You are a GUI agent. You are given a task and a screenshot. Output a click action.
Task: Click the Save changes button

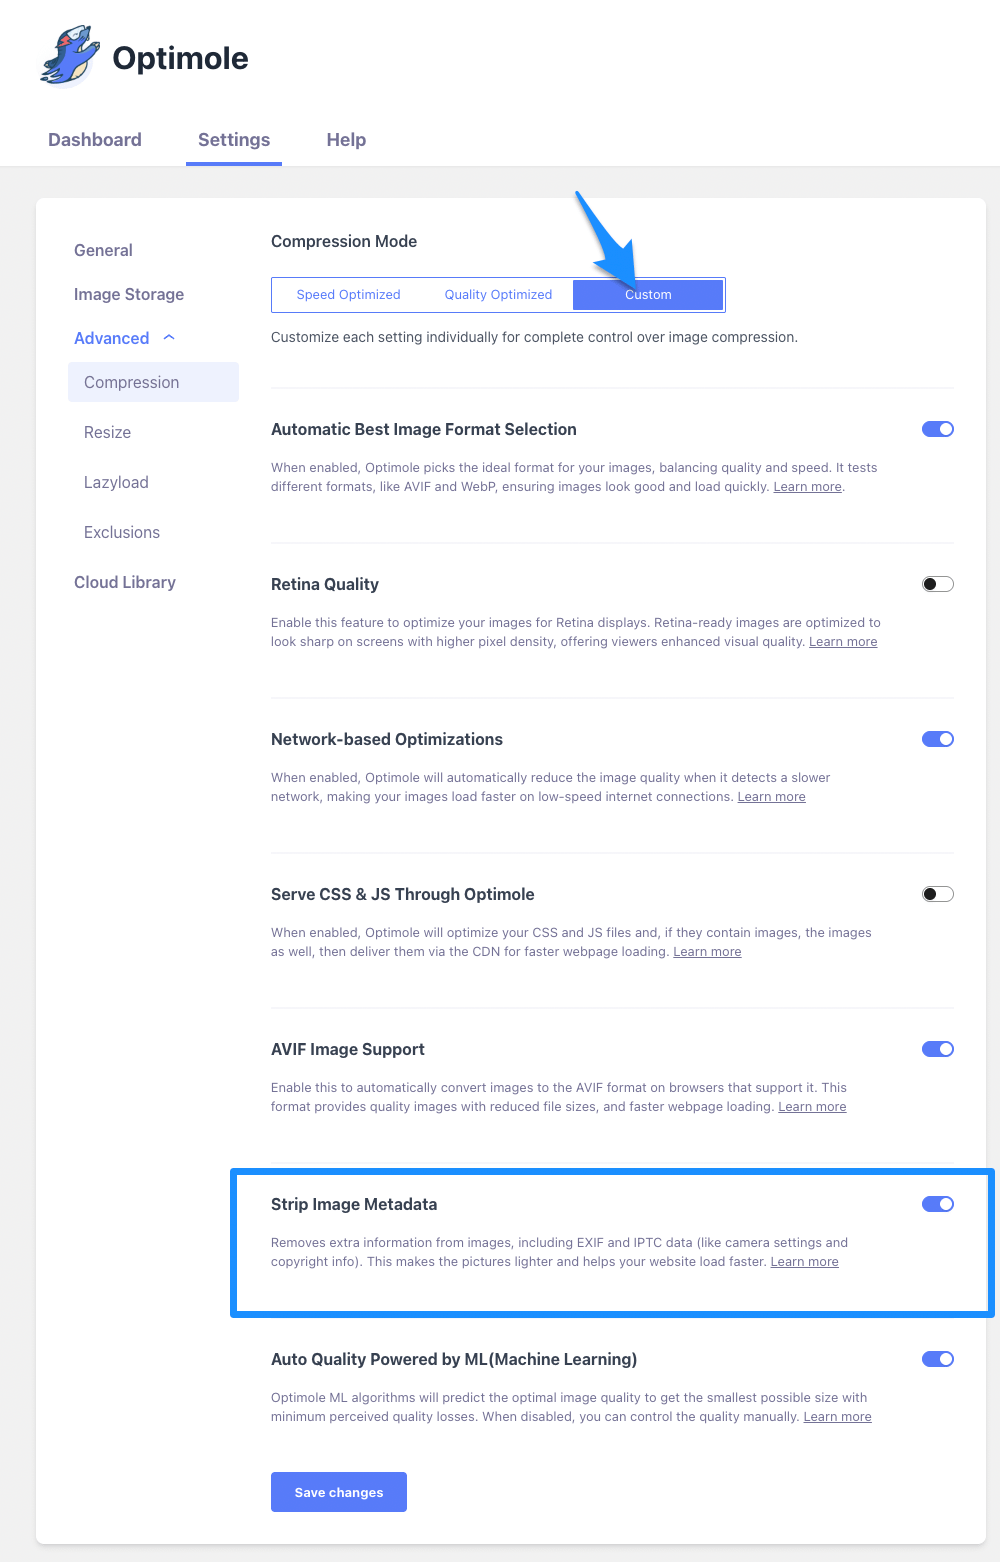click(x=338, y=1492)
